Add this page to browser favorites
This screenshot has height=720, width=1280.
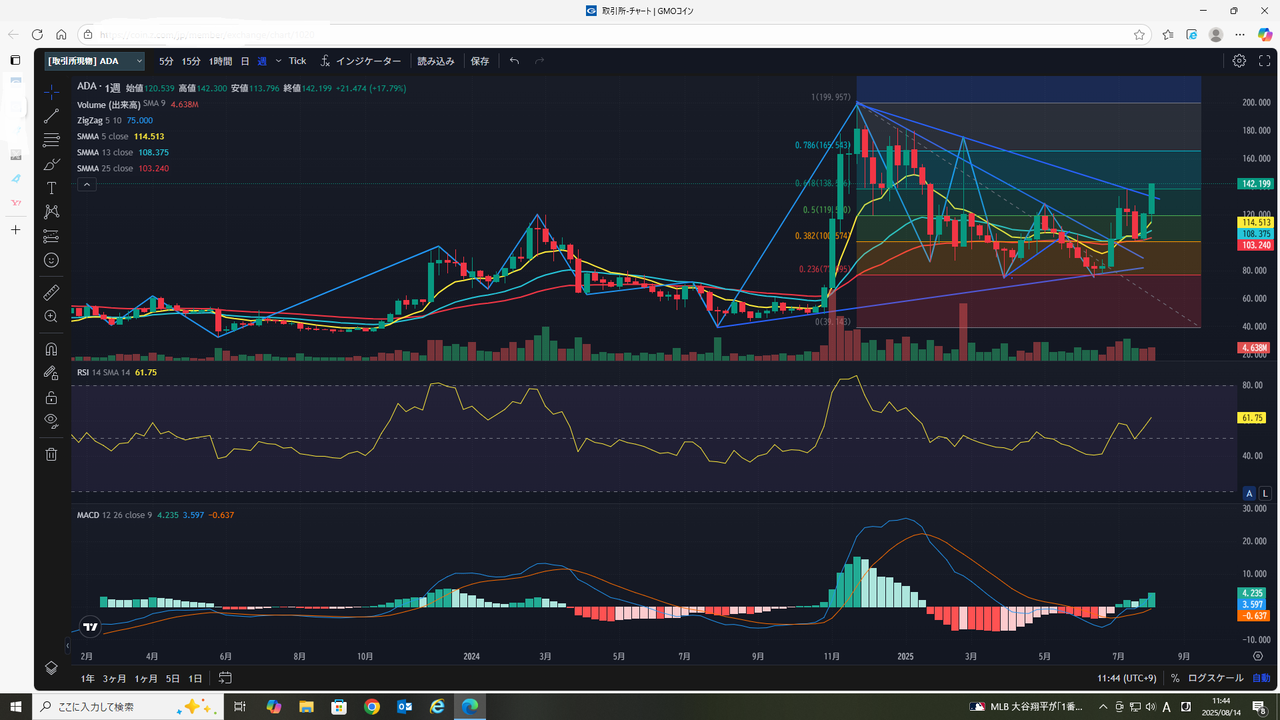click(1139, 34)
